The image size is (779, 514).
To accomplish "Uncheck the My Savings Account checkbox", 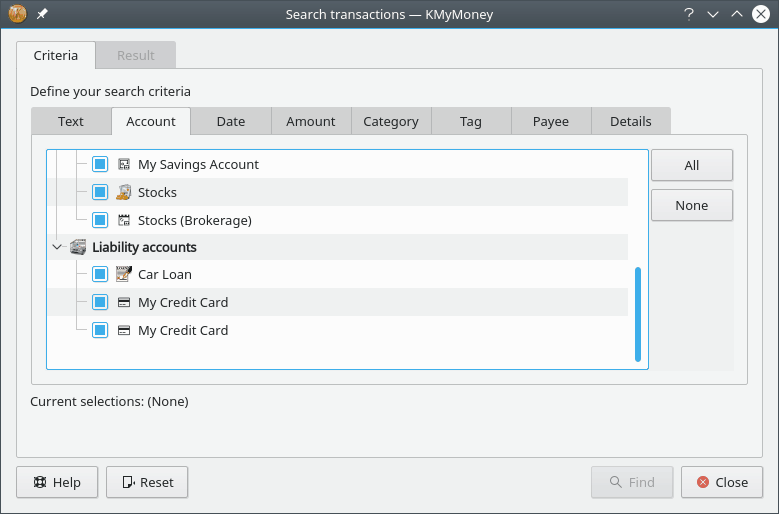I will pos(100,164).
